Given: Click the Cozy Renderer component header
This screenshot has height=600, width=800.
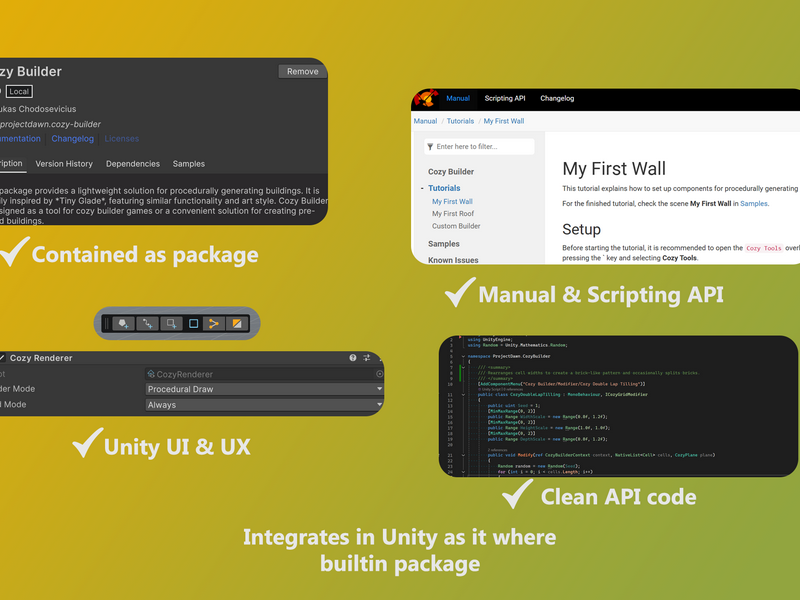Looking at the screenshot, I should [x=191, y=358].
